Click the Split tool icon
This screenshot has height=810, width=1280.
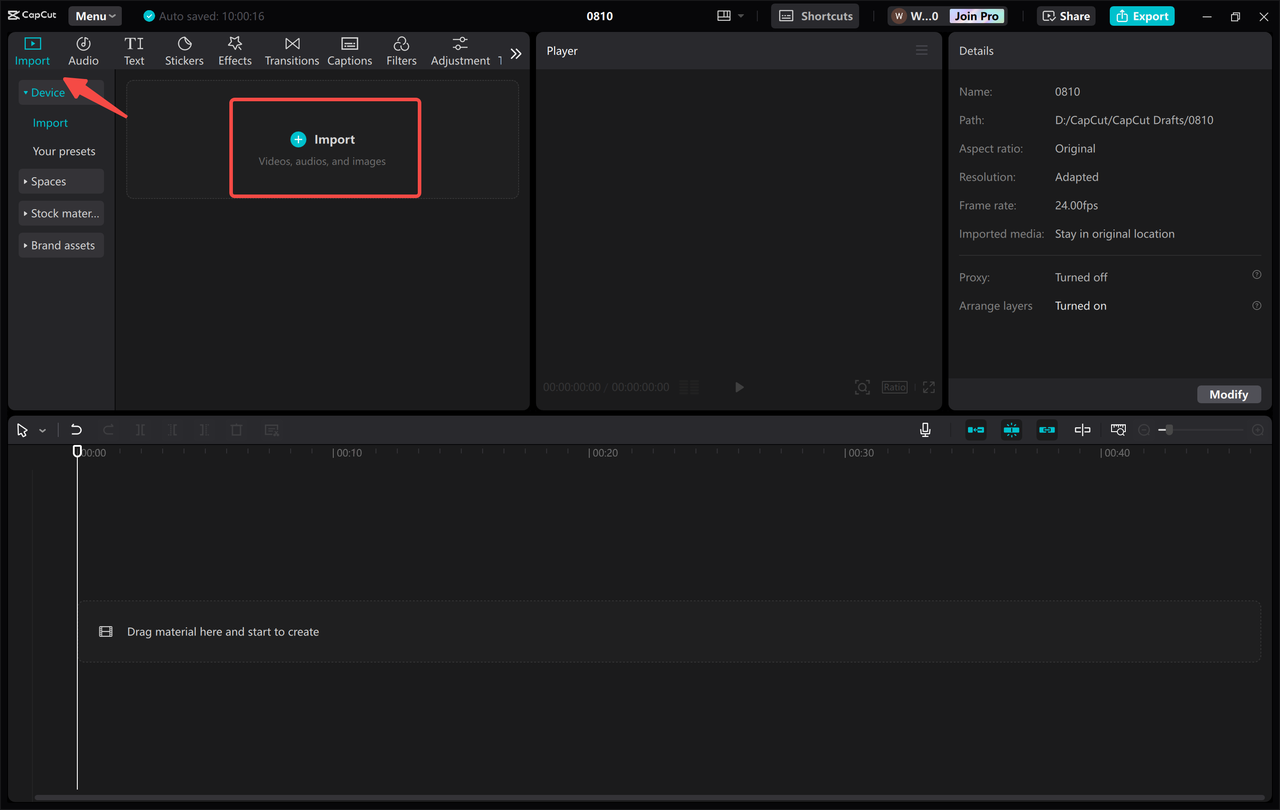140,430
